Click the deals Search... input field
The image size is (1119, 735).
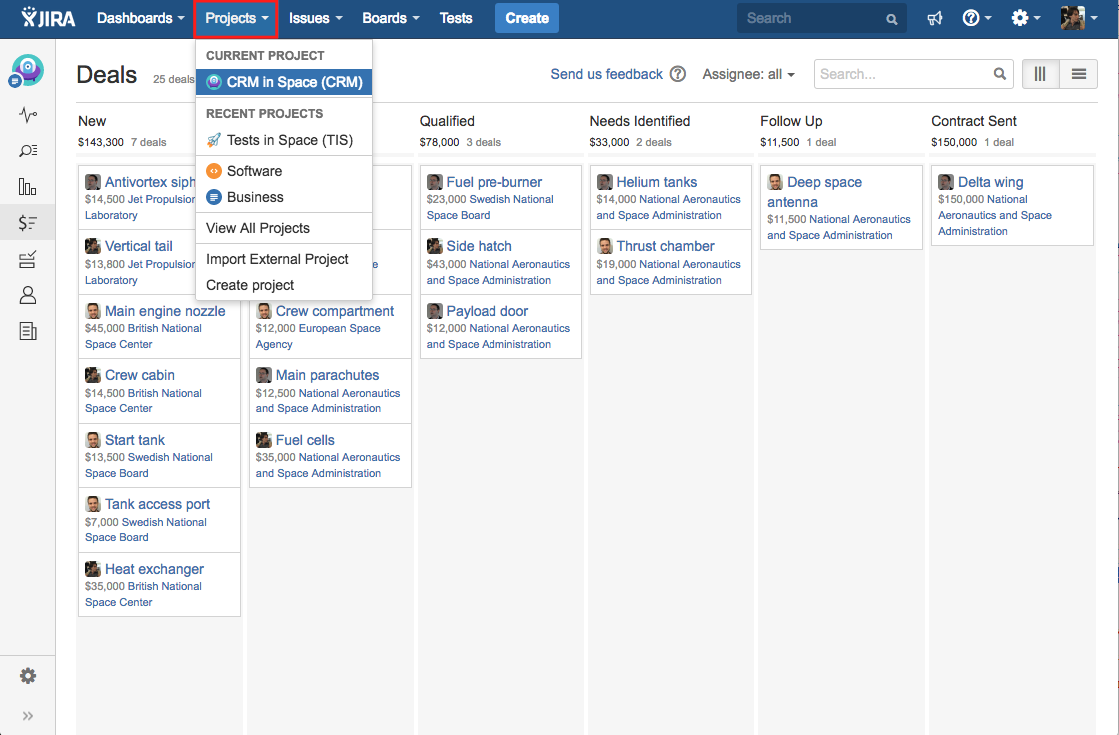pos(913,74)
